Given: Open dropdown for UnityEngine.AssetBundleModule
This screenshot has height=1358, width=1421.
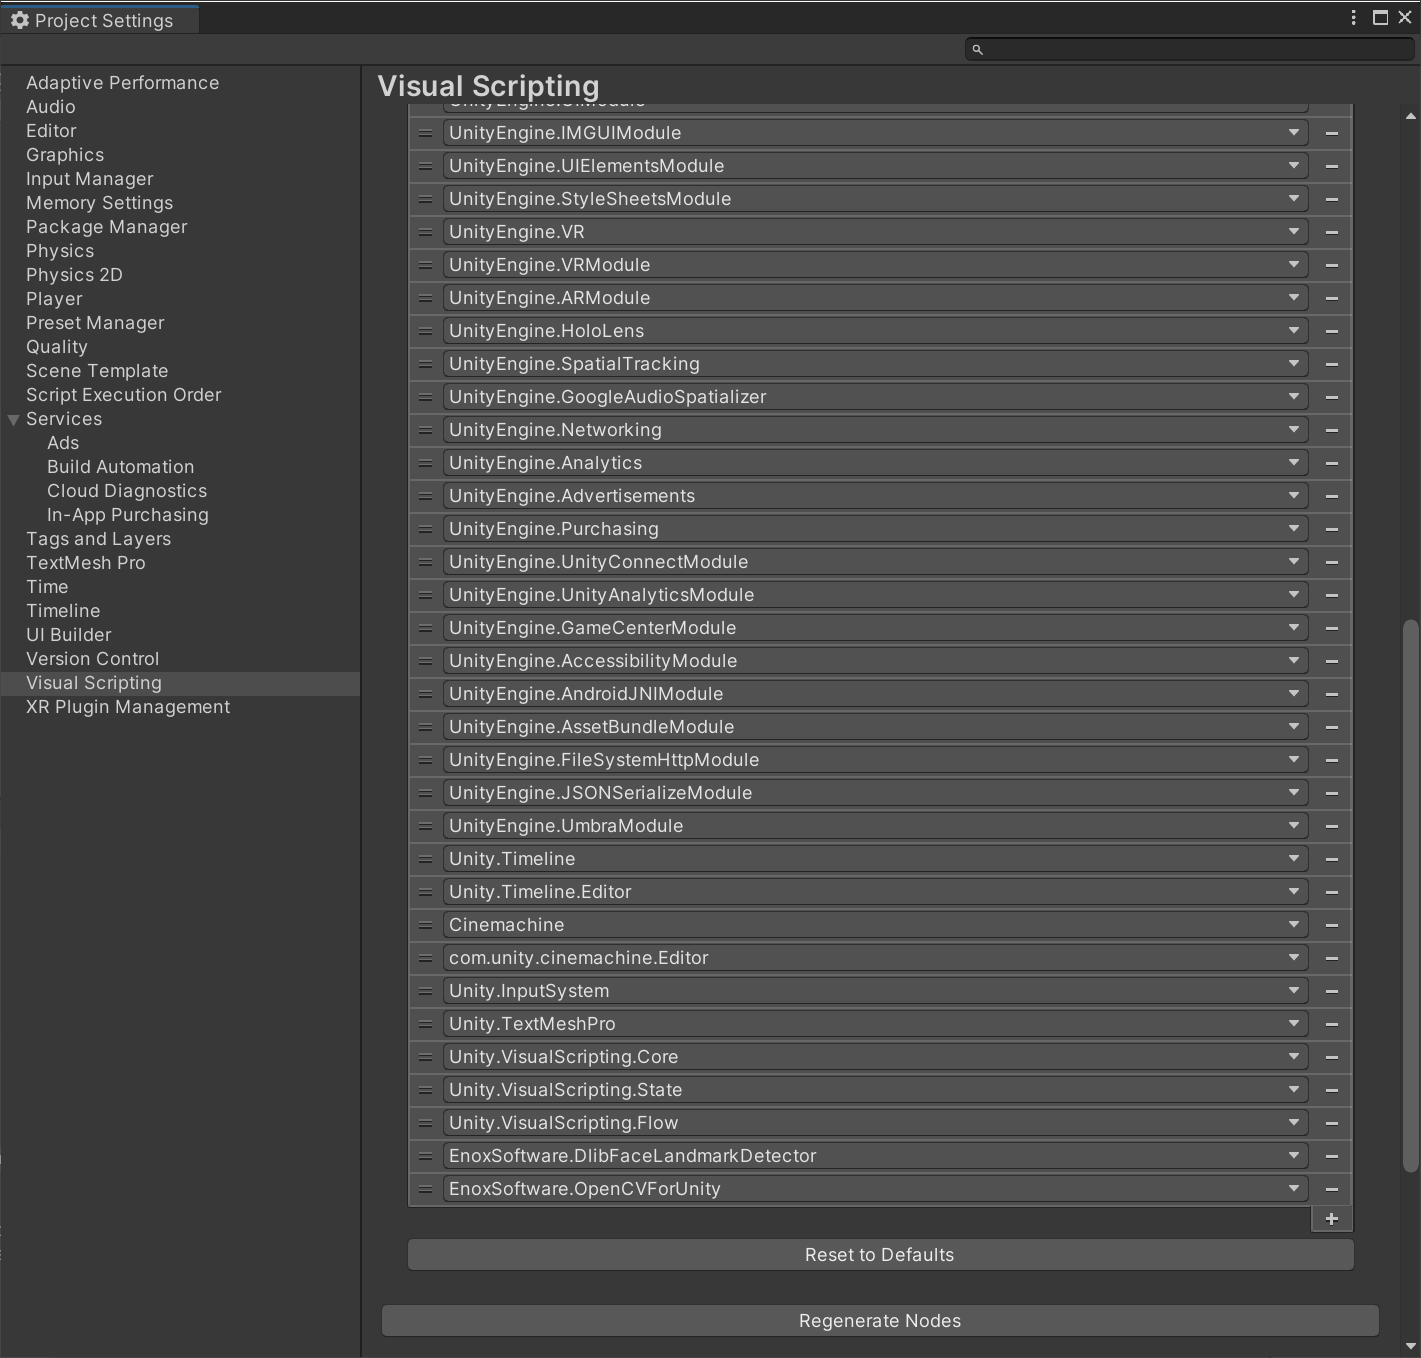Looking at the screenshot, I should pos(875,727).
